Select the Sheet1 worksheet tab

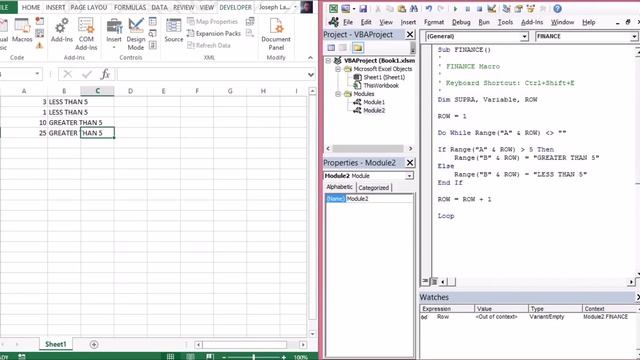point(56,344)
